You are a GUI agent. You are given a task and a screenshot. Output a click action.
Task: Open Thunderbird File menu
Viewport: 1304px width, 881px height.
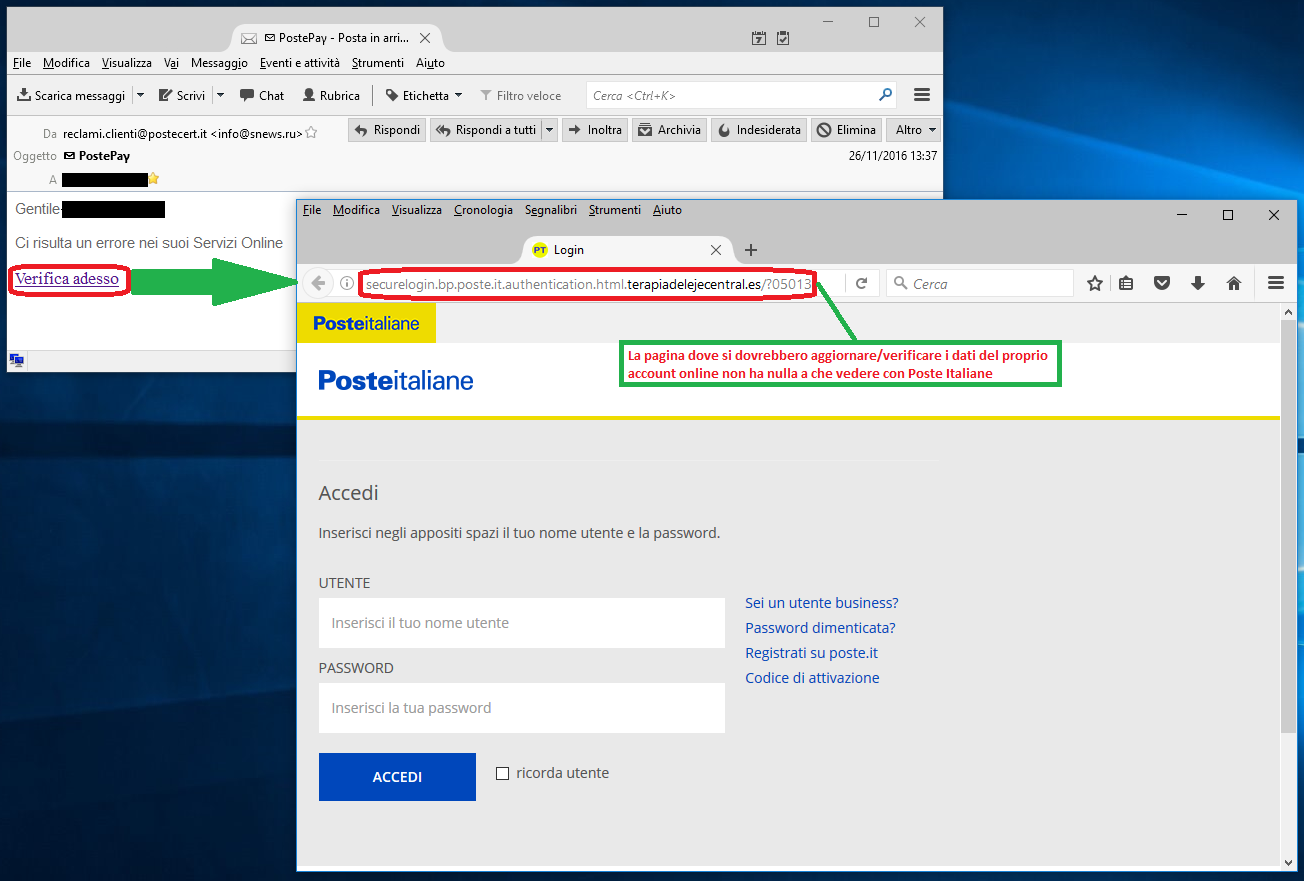pos(22,63)
